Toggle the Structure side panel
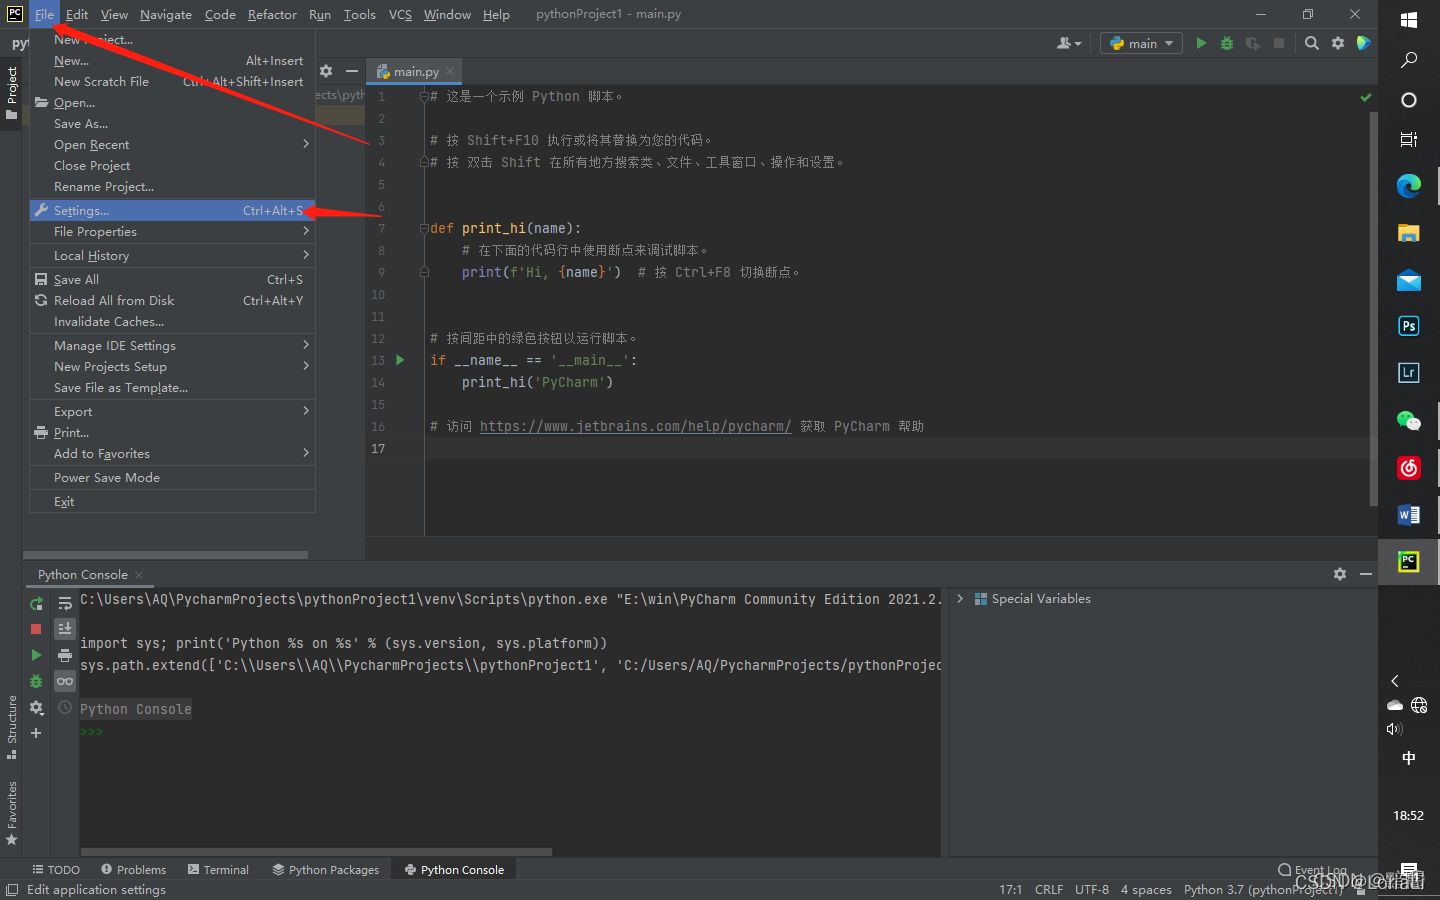The image size is (1440, 900). 11,726
